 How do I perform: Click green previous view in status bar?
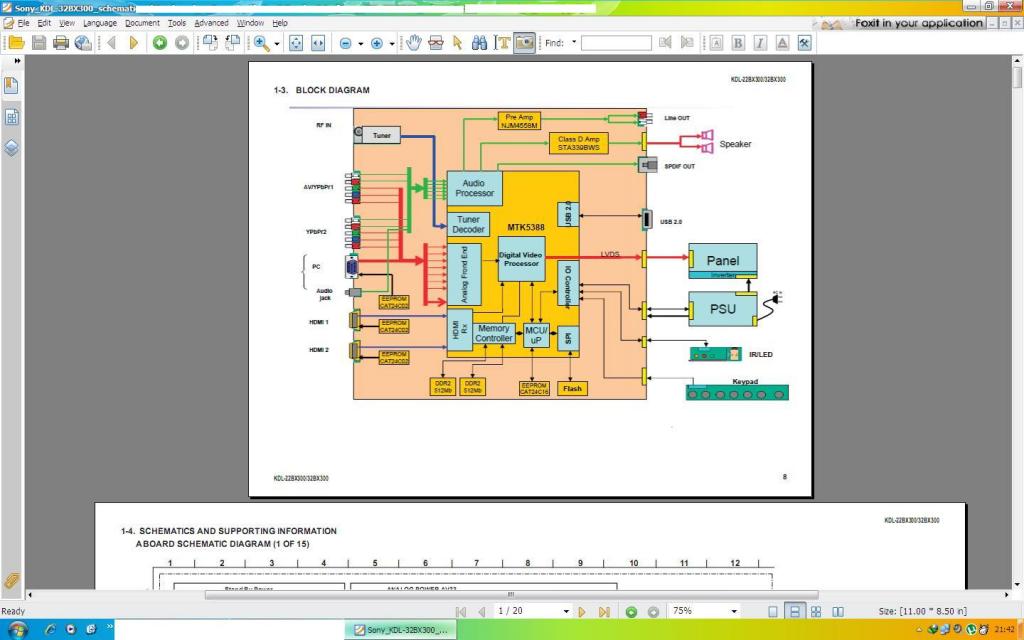pos(631,612)
